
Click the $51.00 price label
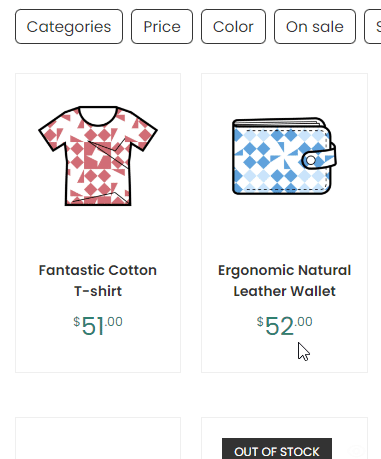click(x=98, y=326)
